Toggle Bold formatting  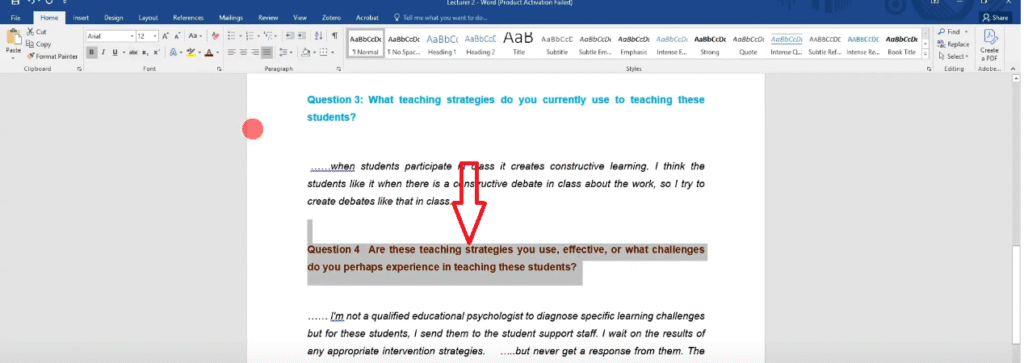point(92,52)
